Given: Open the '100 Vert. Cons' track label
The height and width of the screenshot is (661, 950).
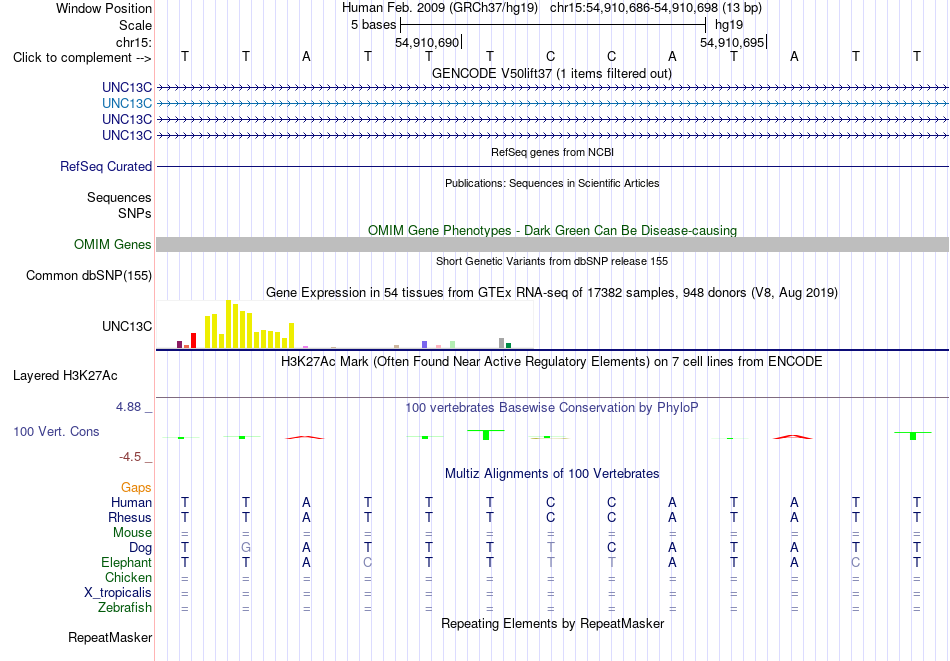Looking at the screenshot, I should click(x=56, y=431).
